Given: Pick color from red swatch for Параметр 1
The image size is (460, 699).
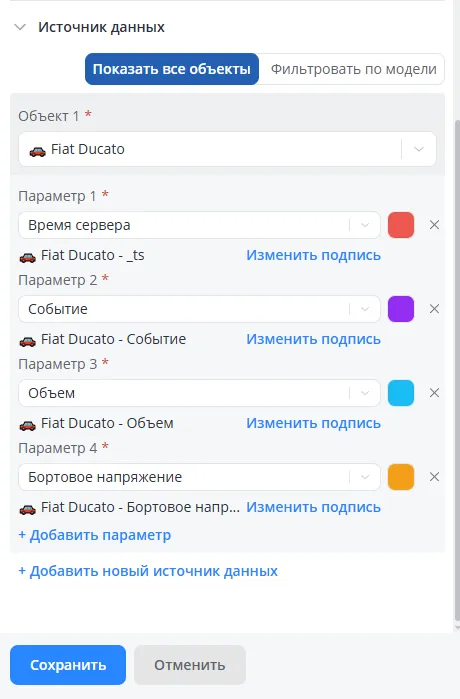Looking at the screenshot, I should coord(401,225).
